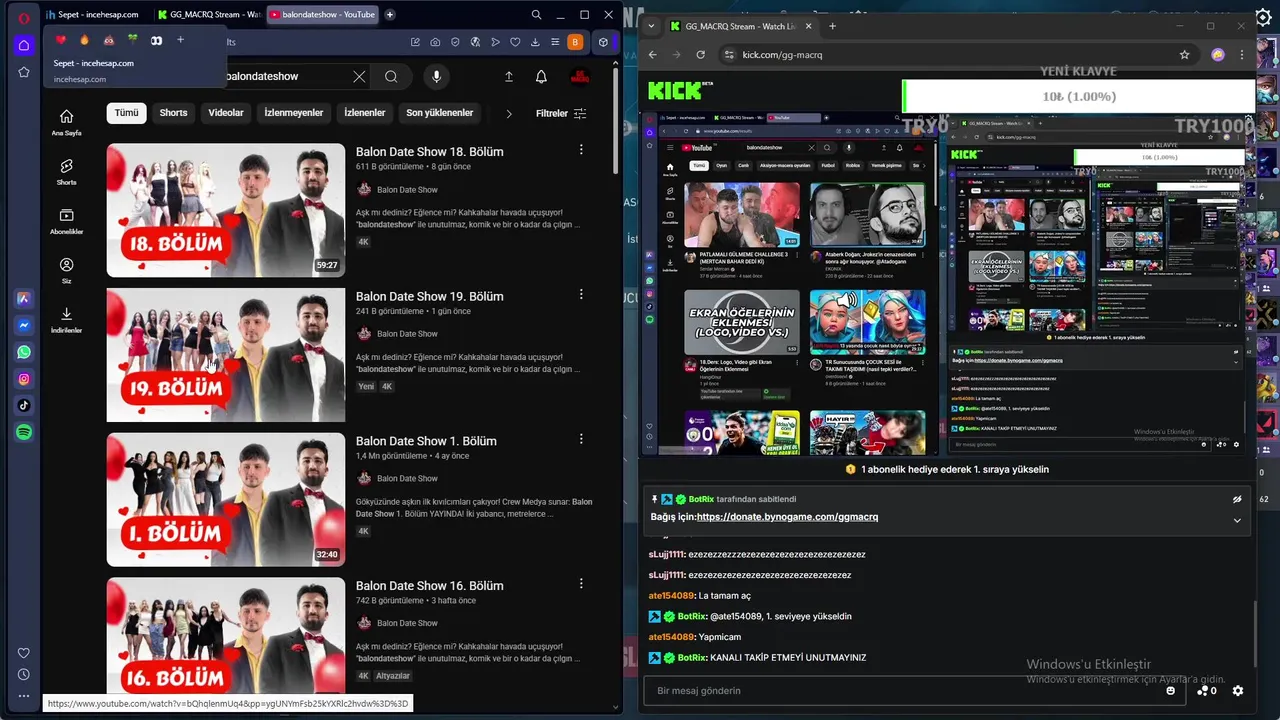Open new tab in Opera
This screenshot has height=720, width=1280.
[x=390, y=15]
